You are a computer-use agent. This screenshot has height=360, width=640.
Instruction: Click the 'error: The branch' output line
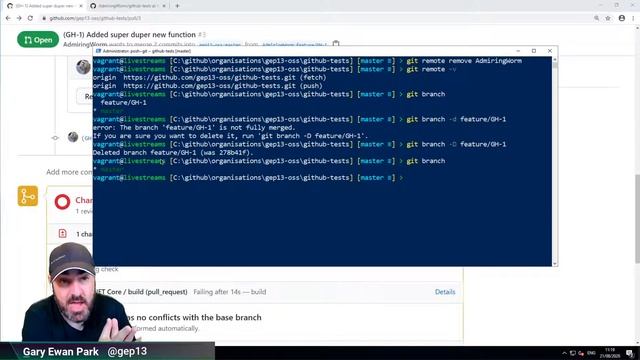194,128
